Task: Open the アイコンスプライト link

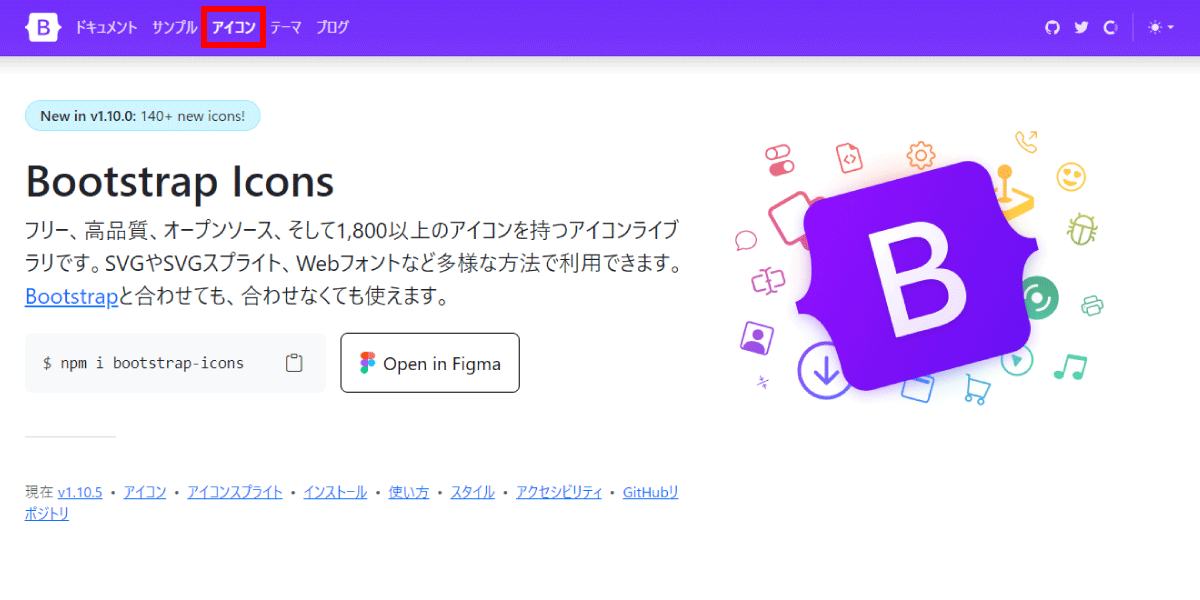Action: 235,492
